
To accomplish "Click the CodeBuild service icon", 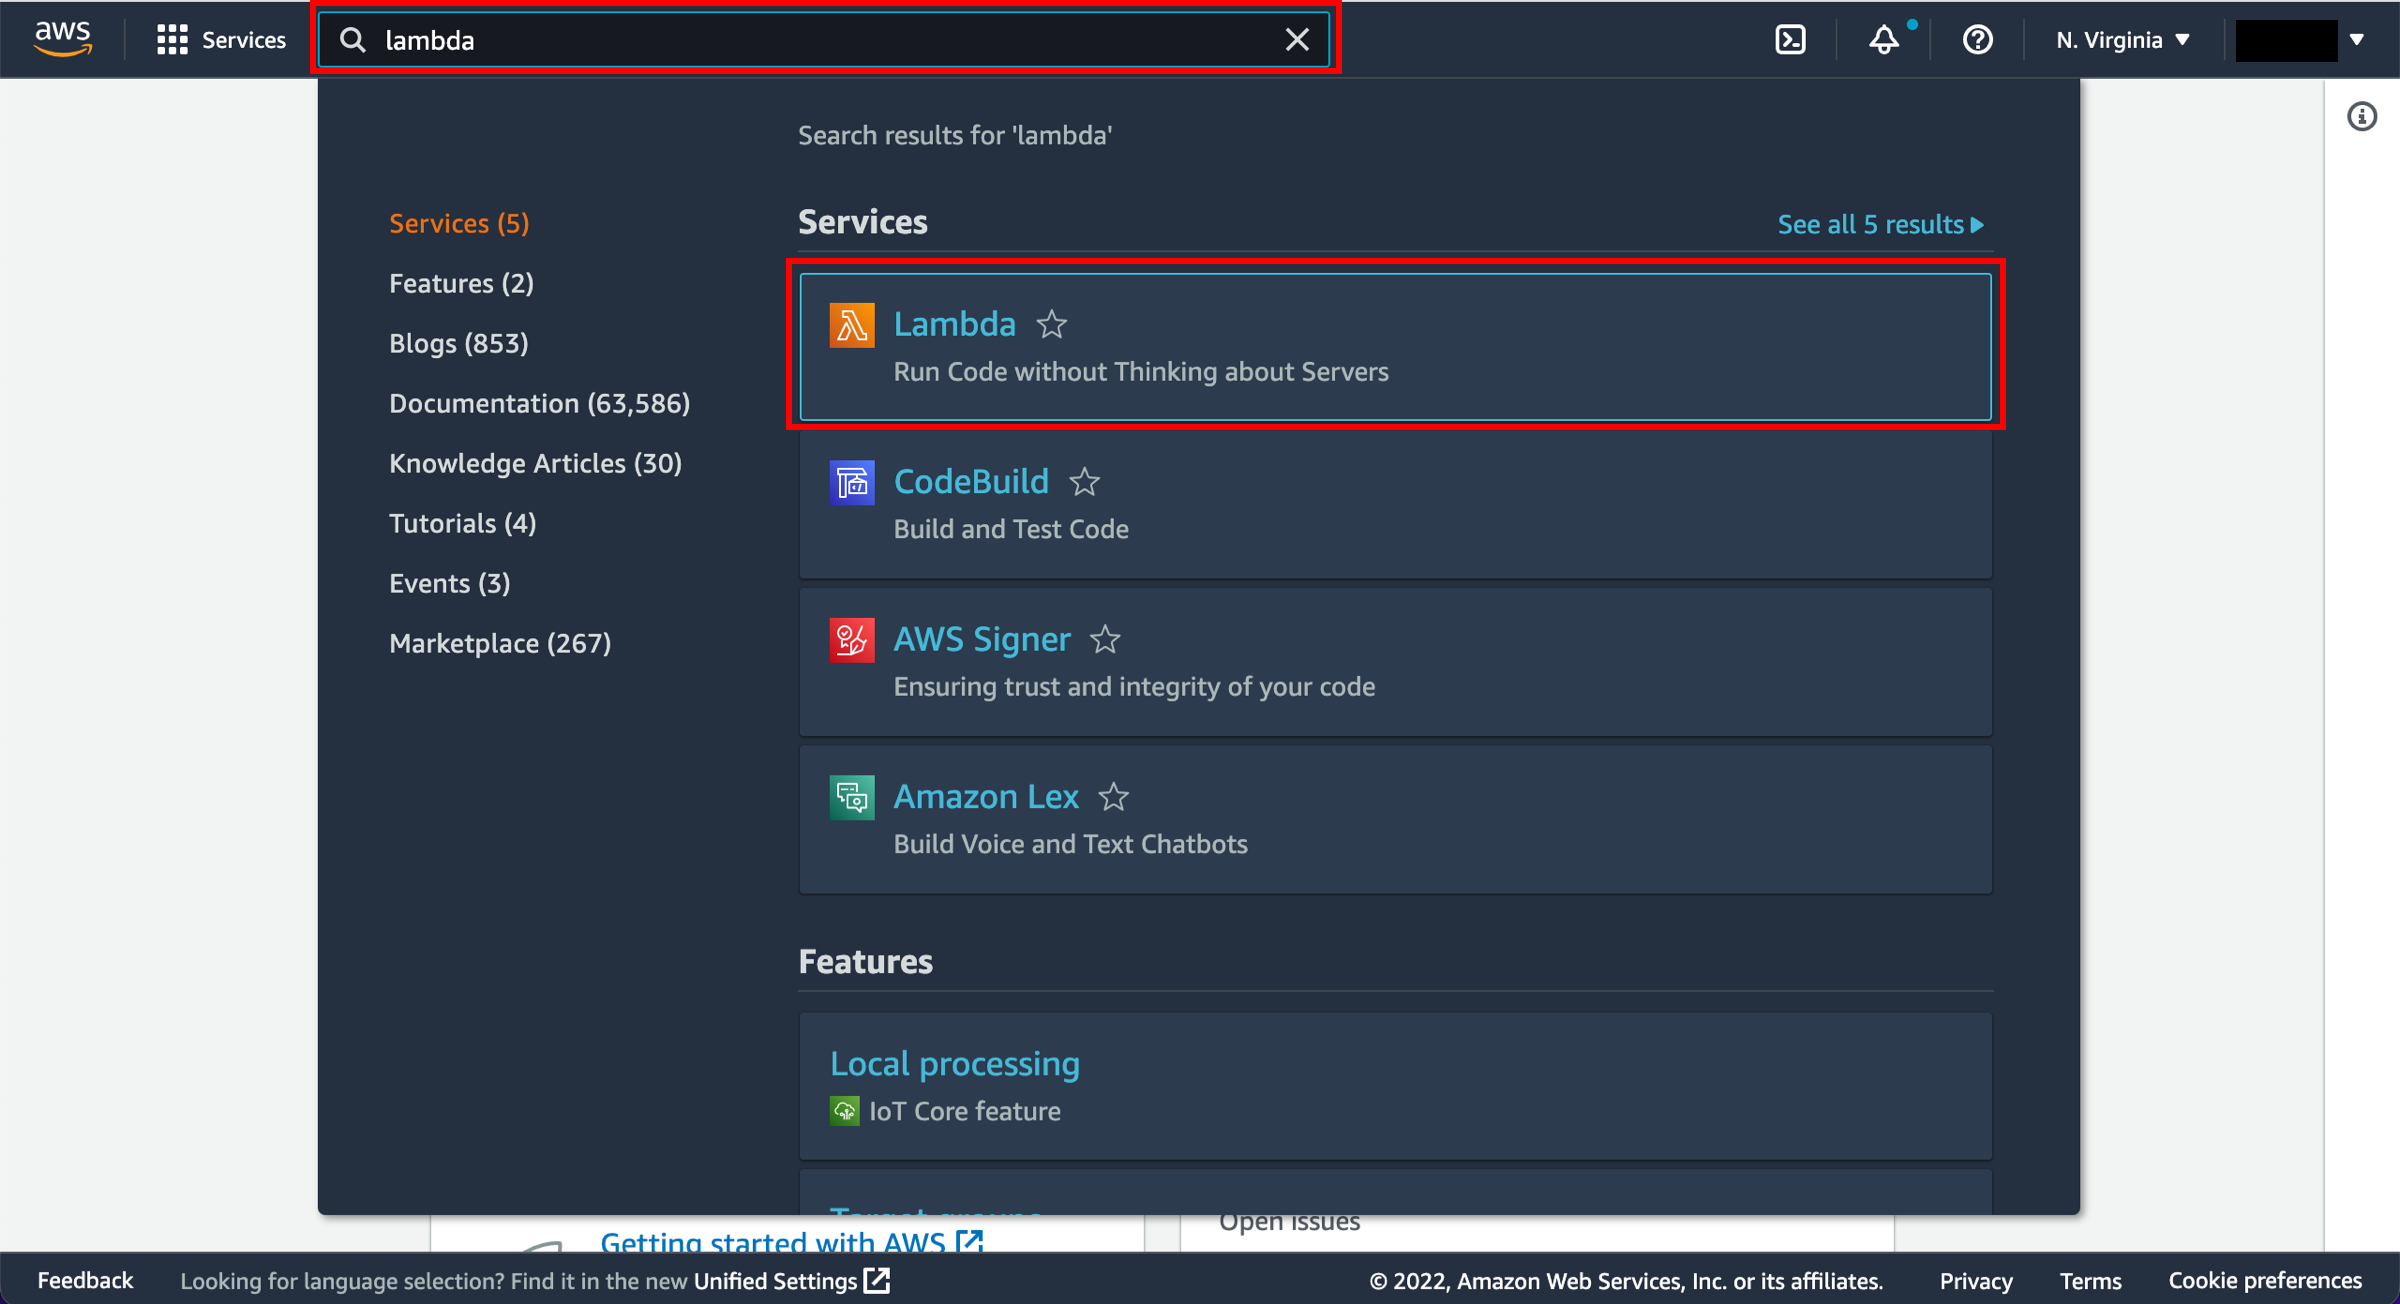I will tap(851, 482).
